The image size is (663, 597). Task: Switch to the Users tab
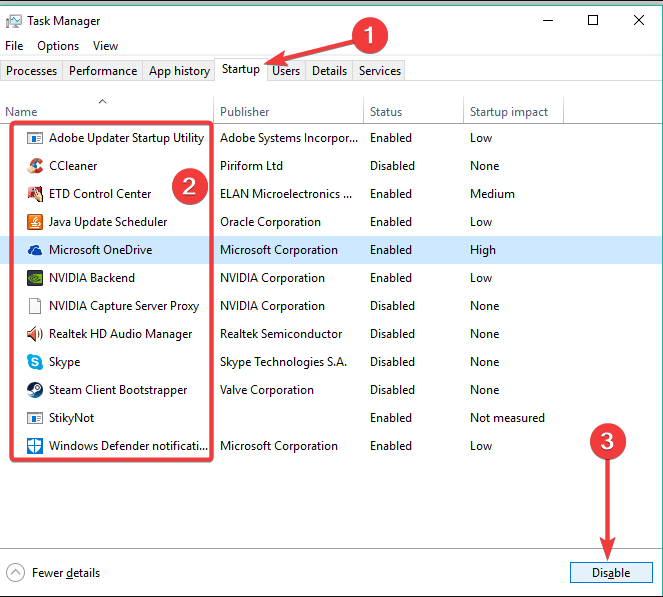pos(286,71)
